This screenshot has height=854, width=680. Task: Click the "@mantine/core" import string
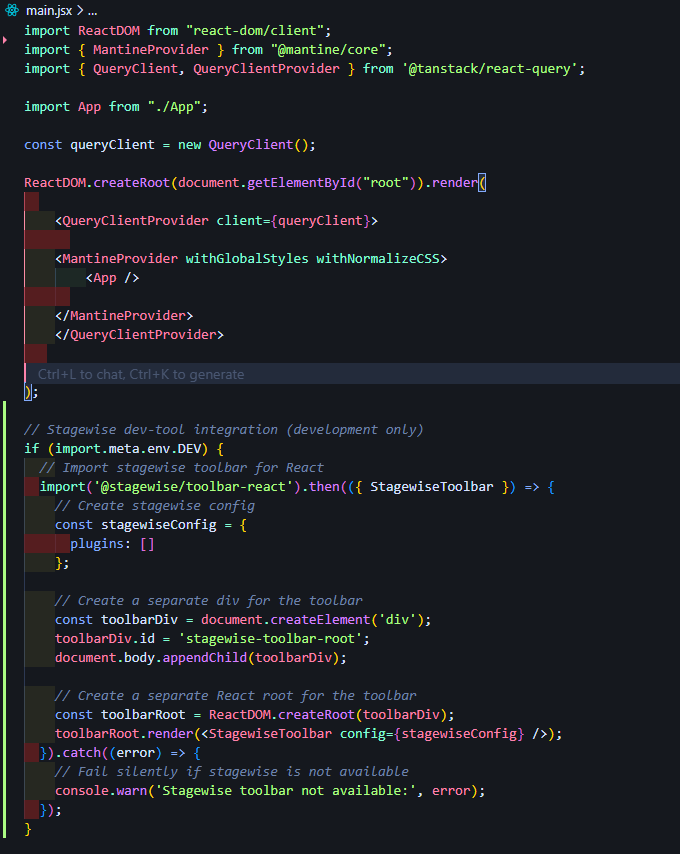[328, 50]
